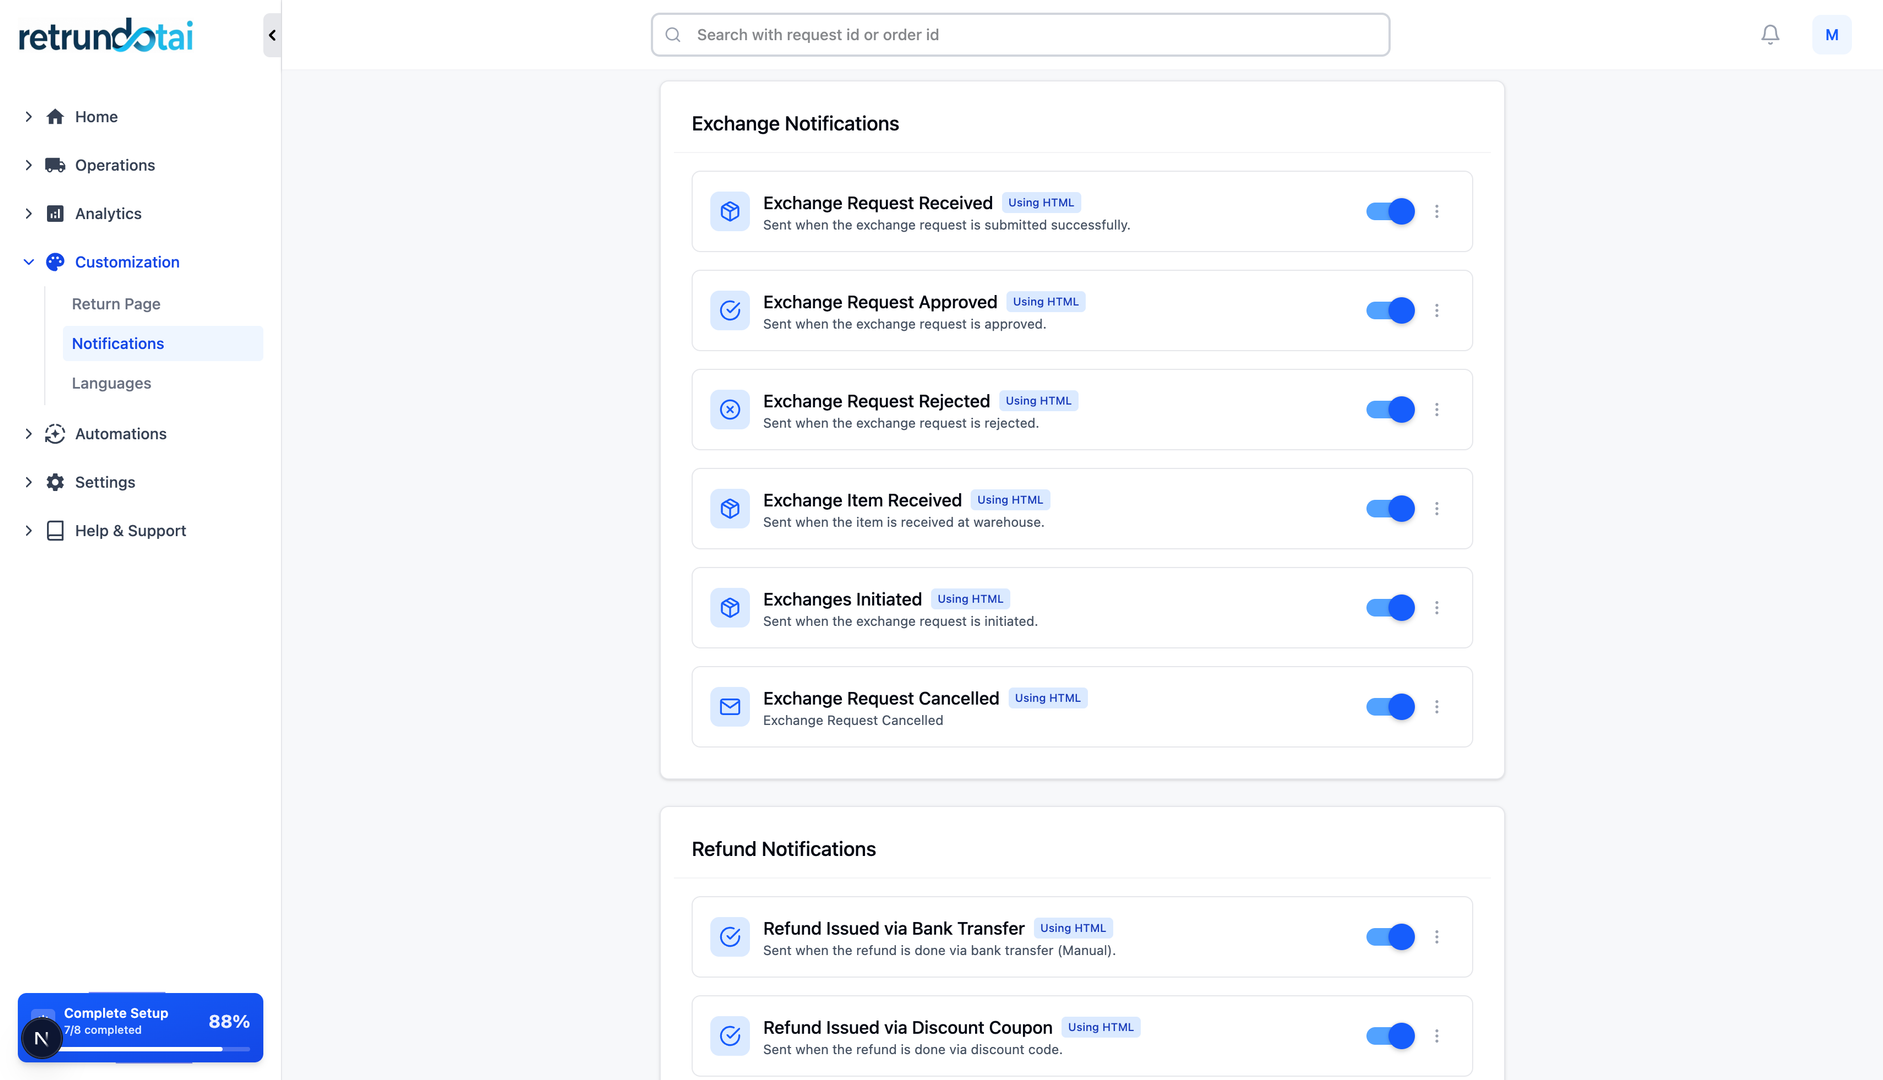Toggle off Exchange Request Rejected notification

tap(1390, 409)
